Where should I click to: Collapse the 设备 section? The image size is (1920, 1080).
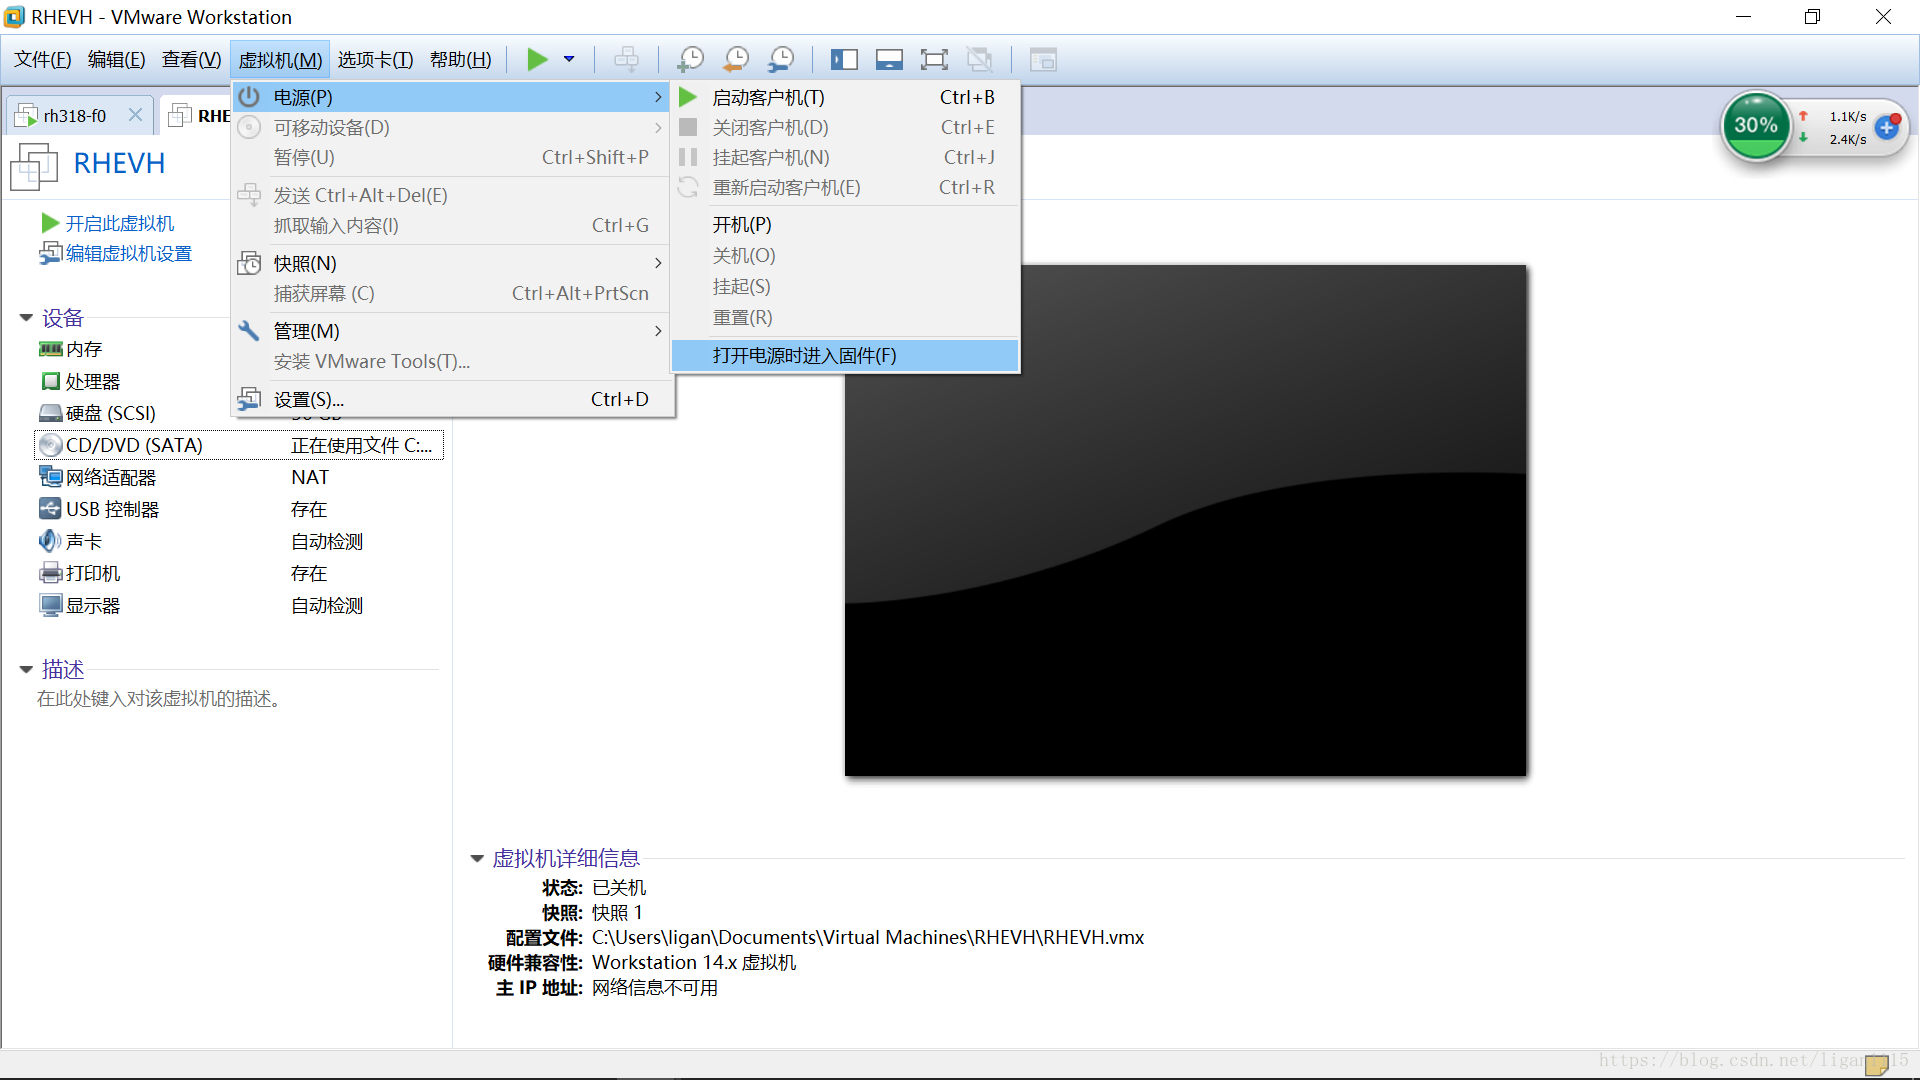click(x=26, y=318)
